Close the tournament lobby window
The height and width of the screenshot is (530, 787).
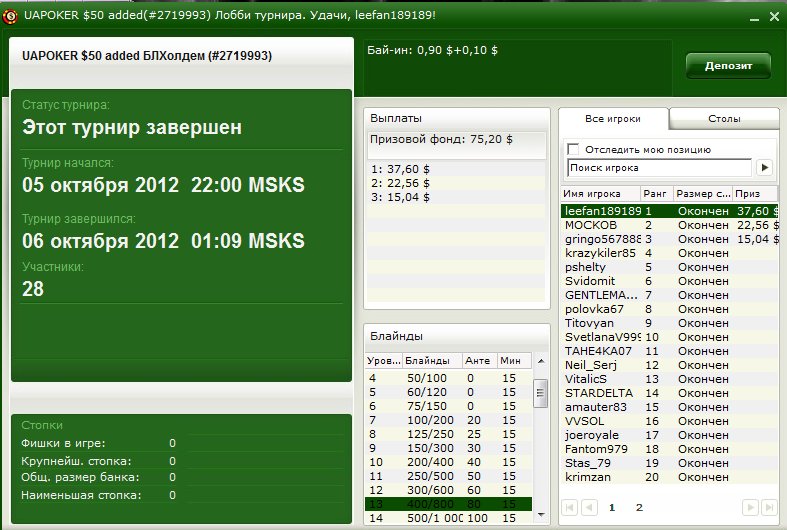774,17
